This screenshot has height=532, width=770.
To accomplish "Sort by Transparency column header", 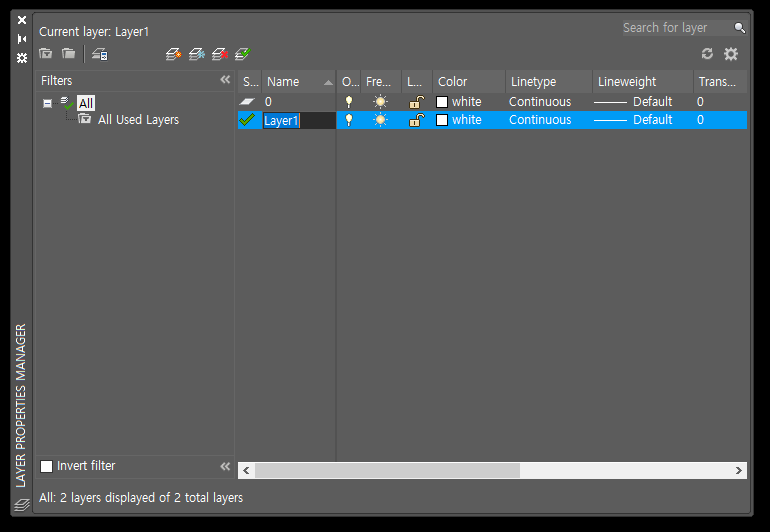I will pyautogui.click(x=720, y=82).
